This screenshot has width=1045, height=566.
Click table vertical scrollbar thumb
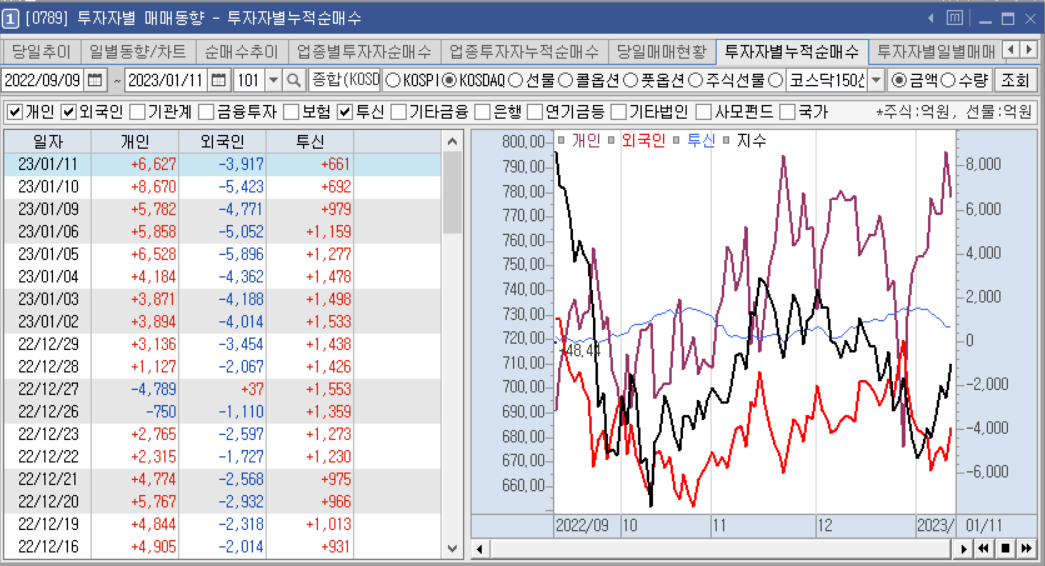click(453, 193)
